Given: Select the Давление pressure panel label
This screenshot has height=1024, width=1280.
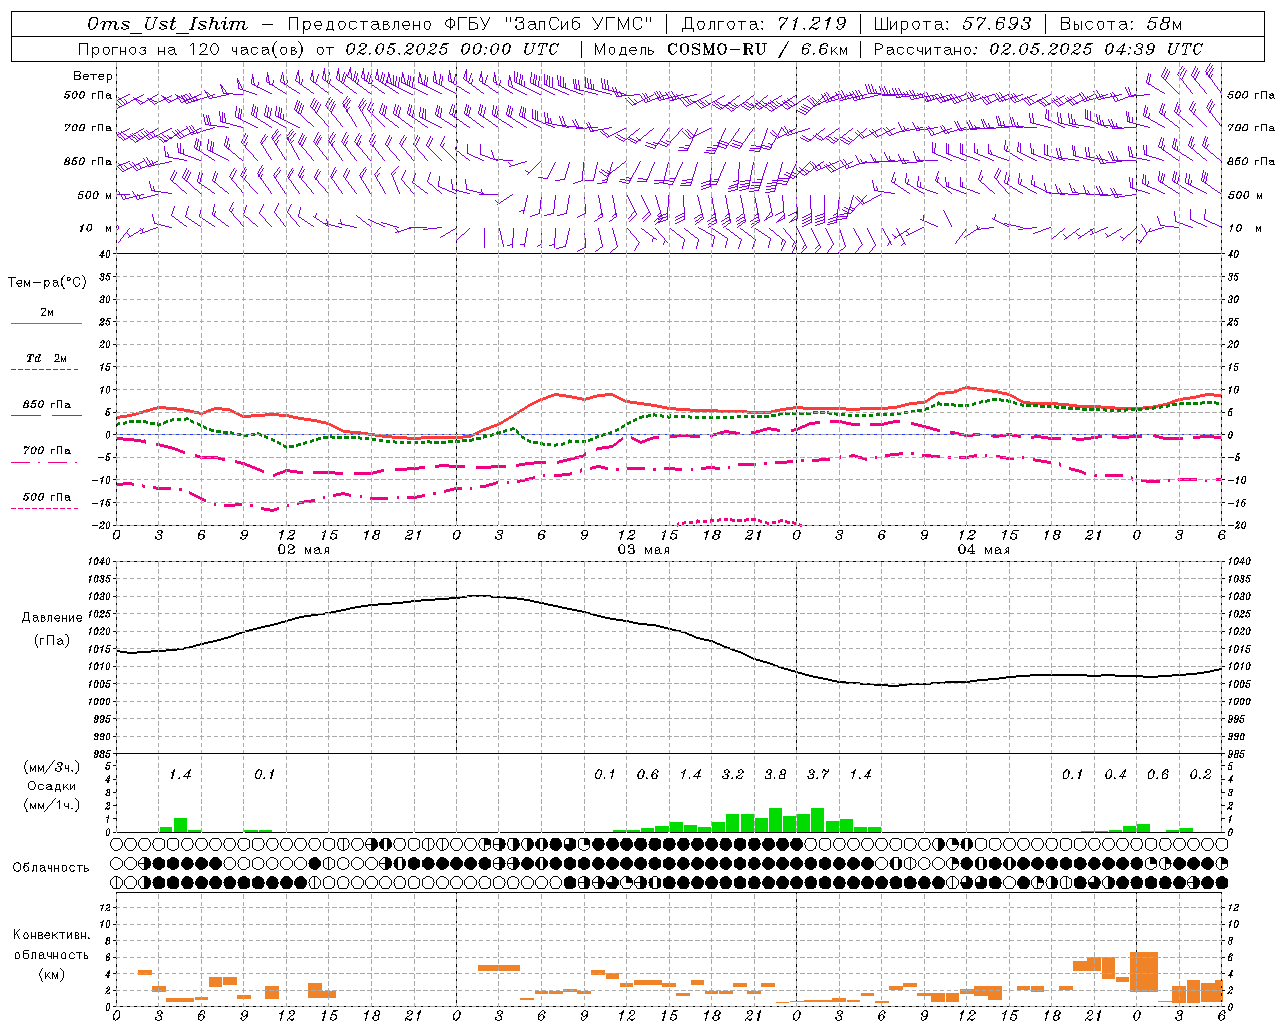Looking at the screenshot, I should 52,618.
